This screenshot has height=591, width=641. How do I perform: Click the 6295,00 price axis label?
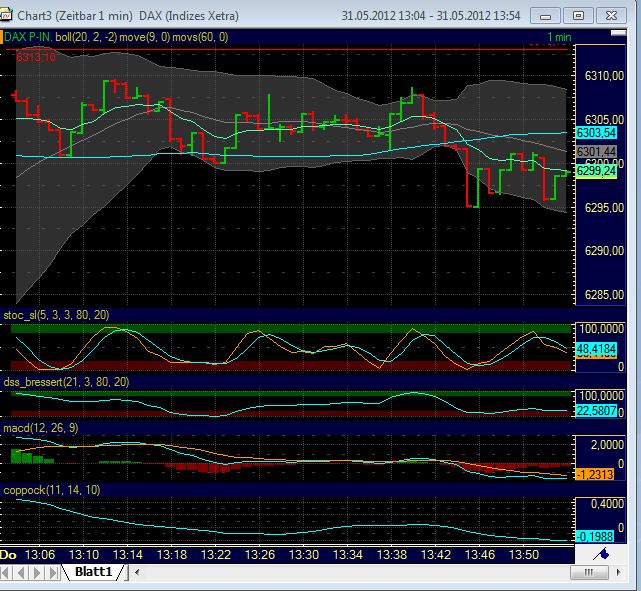[604, 208]
